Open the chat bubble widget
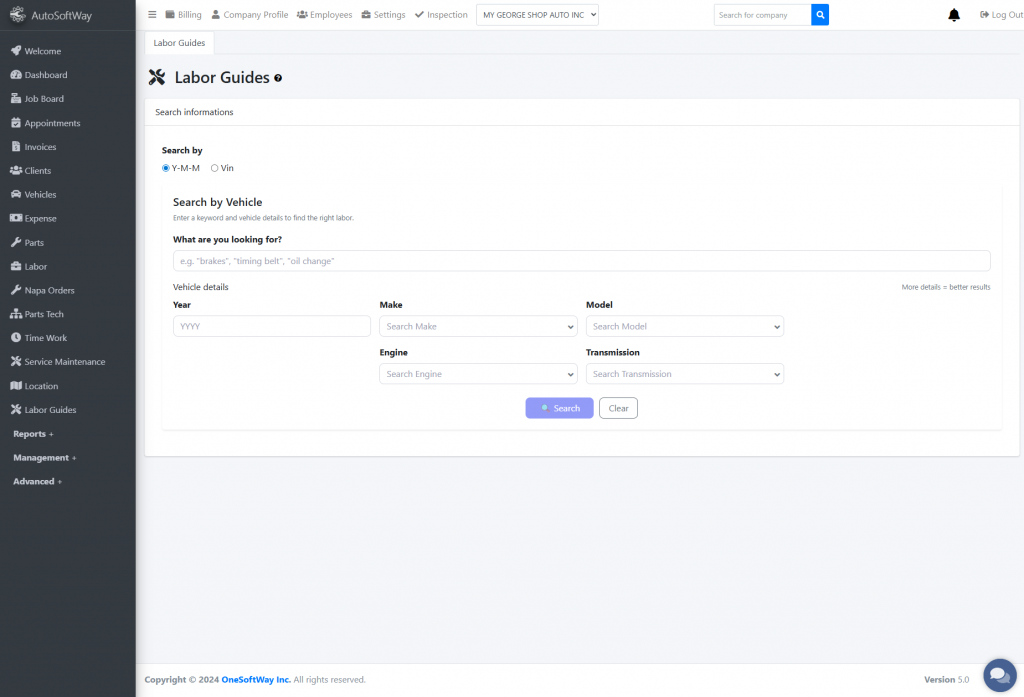 tap(999, 675)
